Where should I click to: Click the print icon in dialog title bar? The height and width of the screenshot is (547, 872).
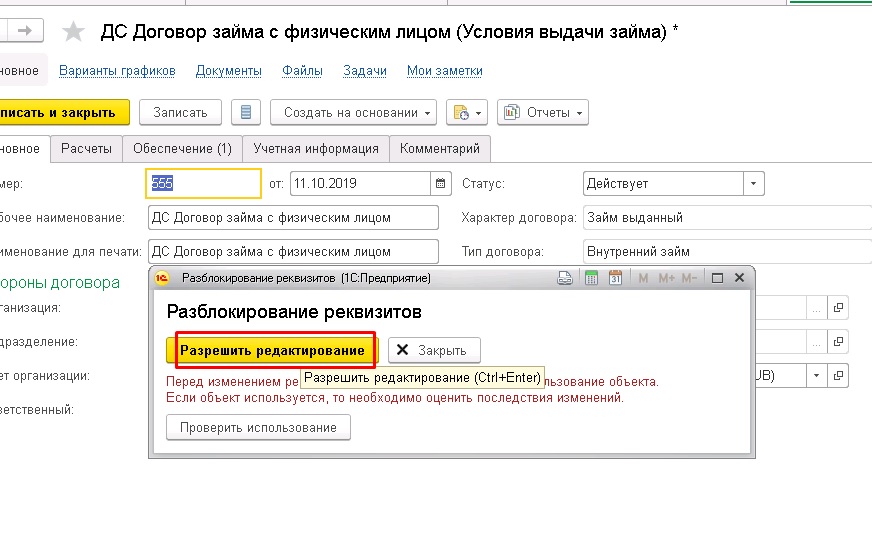pyautogui.click(x=564, y=278)
